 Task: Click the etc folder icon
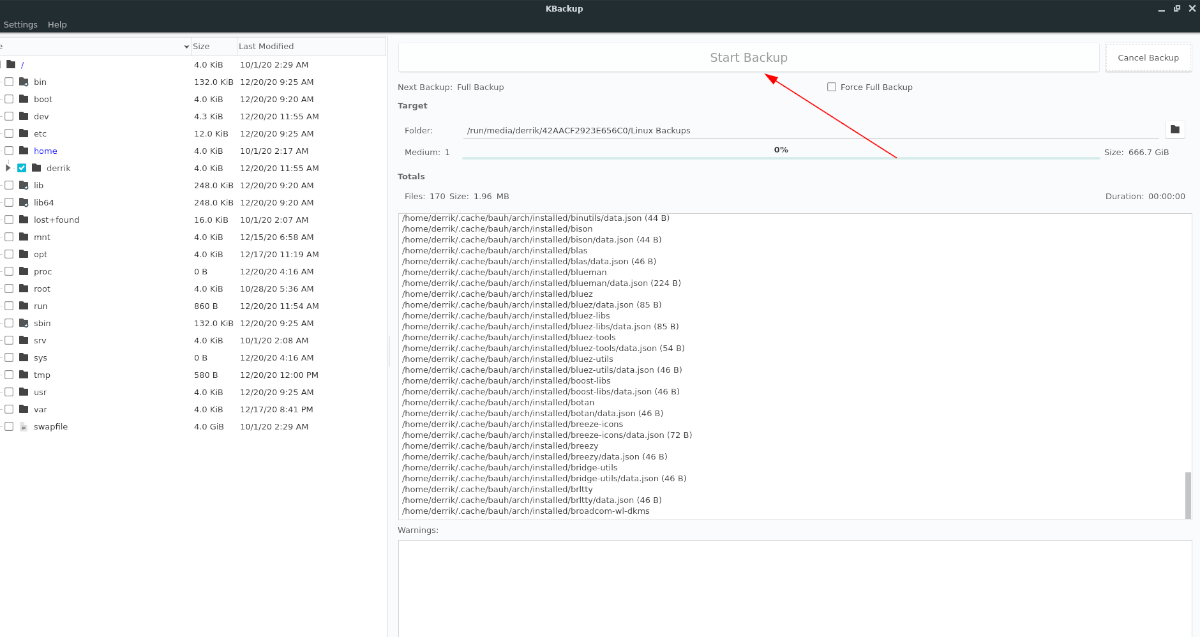pos(25,133)
